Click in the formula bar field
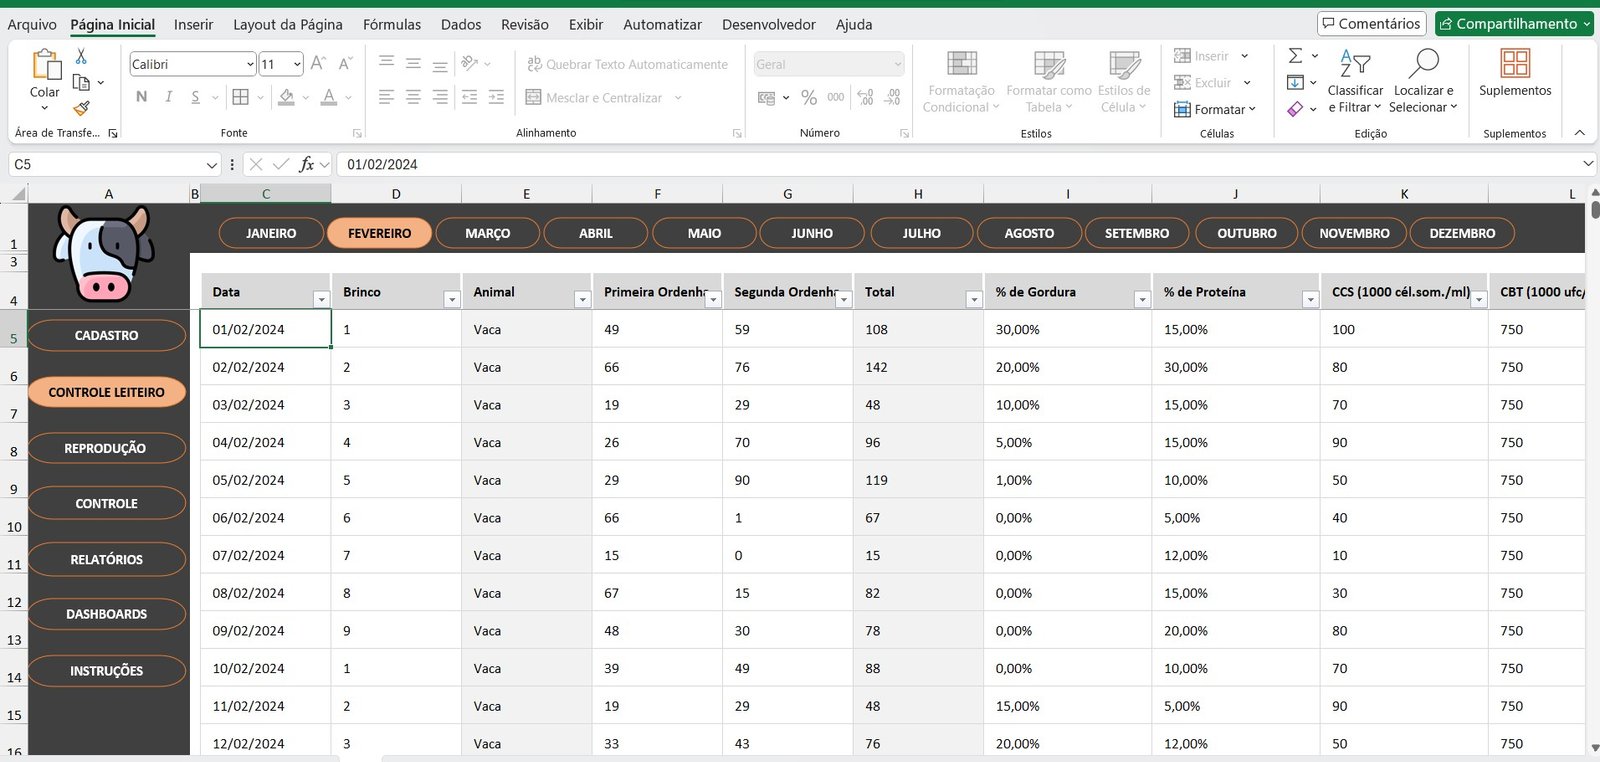This screenshot has height=762, width=1600. pos(958,164)
